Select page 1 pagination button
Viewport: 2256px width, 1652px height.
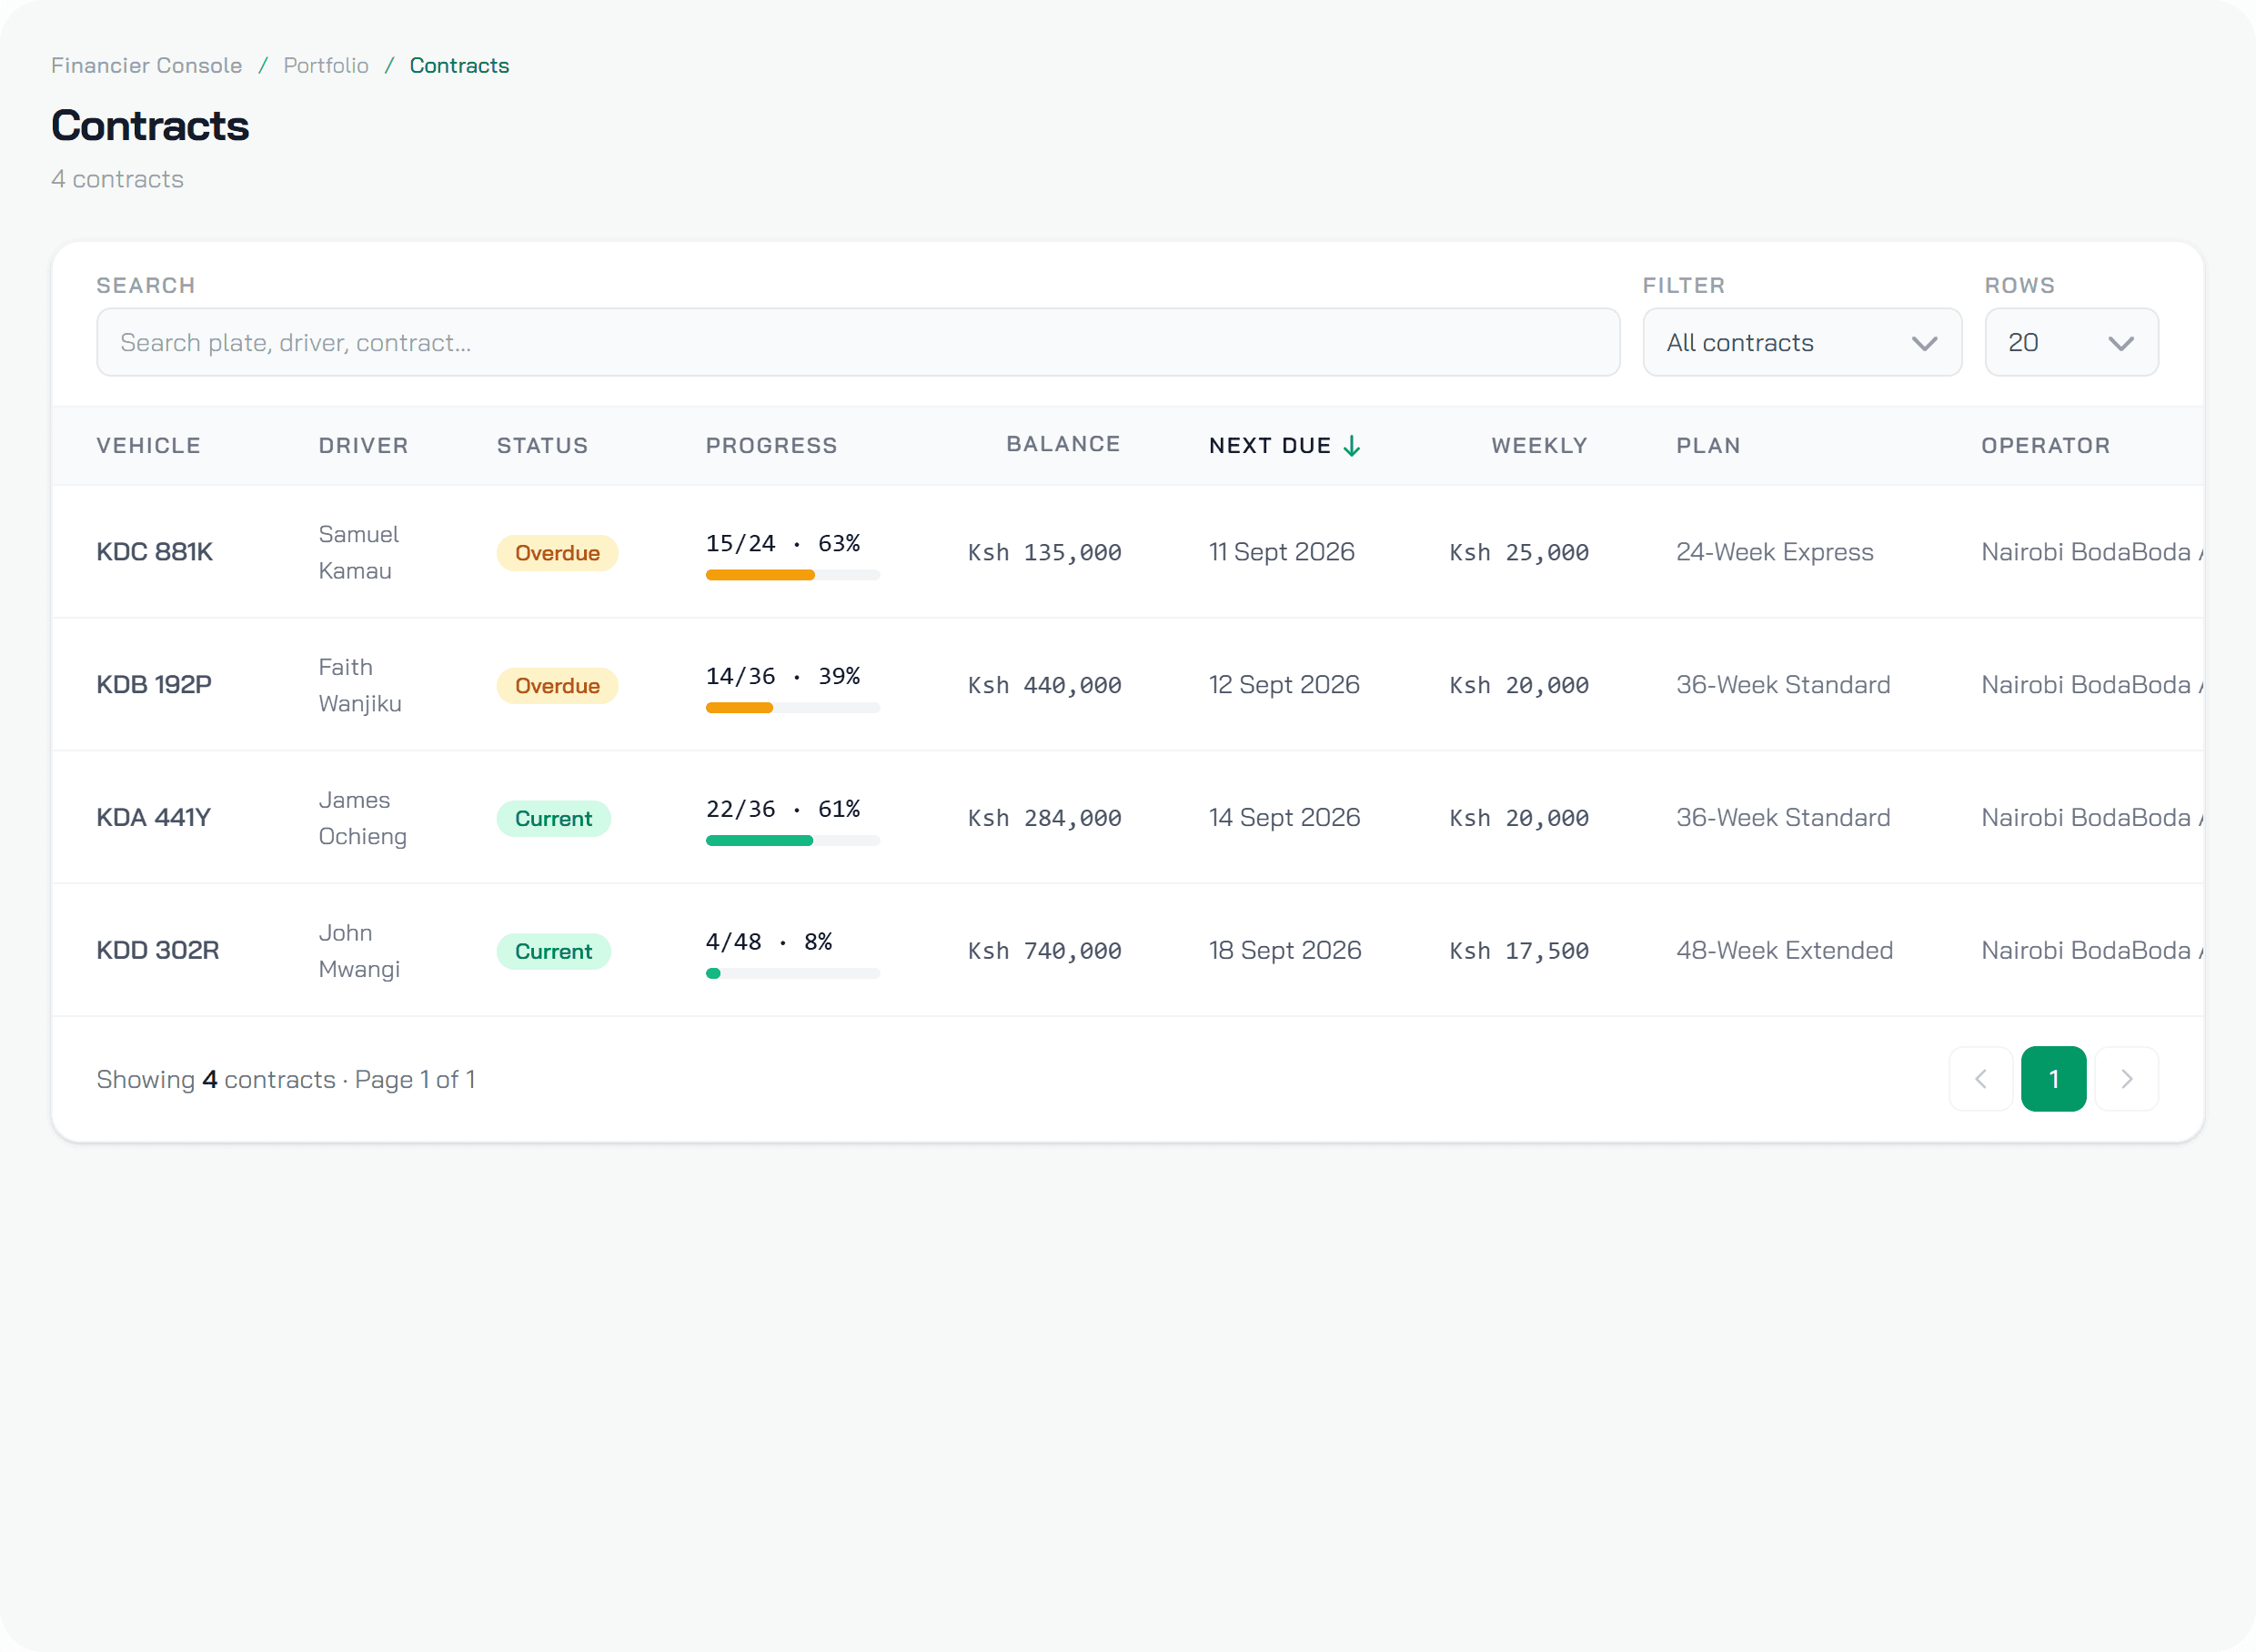click(2054, 1079)
